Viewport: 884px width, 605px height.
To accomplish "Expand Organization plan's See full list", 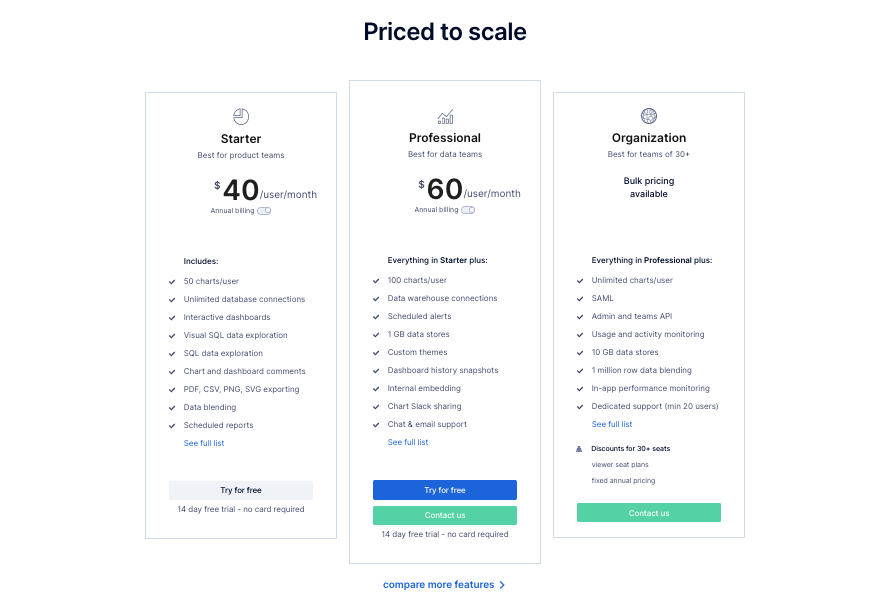I will (612, 424).
